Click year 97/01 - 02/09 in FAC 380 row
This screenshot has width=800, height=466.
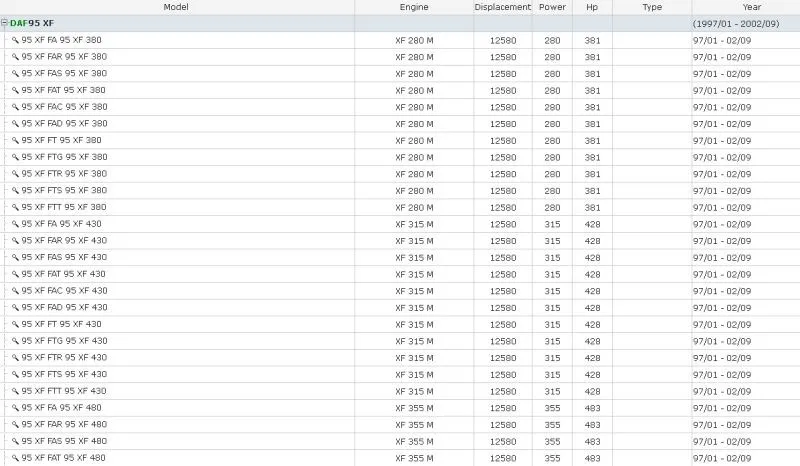(721, 107)
